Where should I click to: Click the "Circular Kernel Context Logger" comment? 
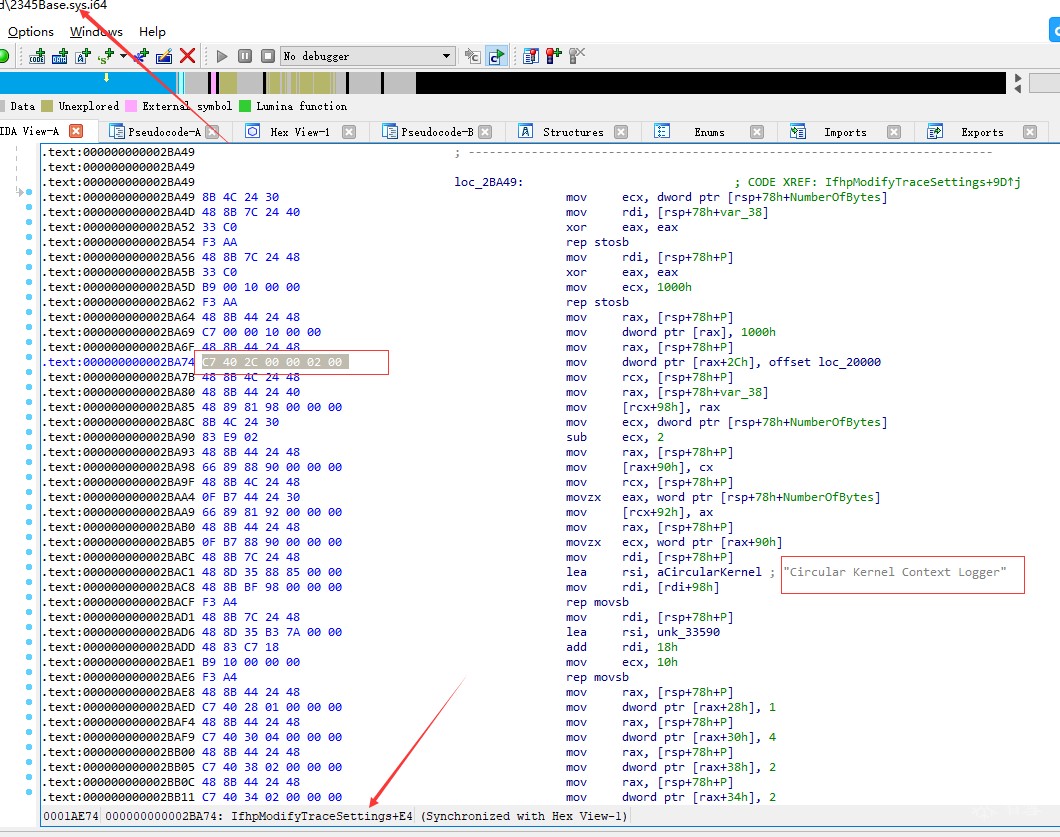[x=895, y=572]
